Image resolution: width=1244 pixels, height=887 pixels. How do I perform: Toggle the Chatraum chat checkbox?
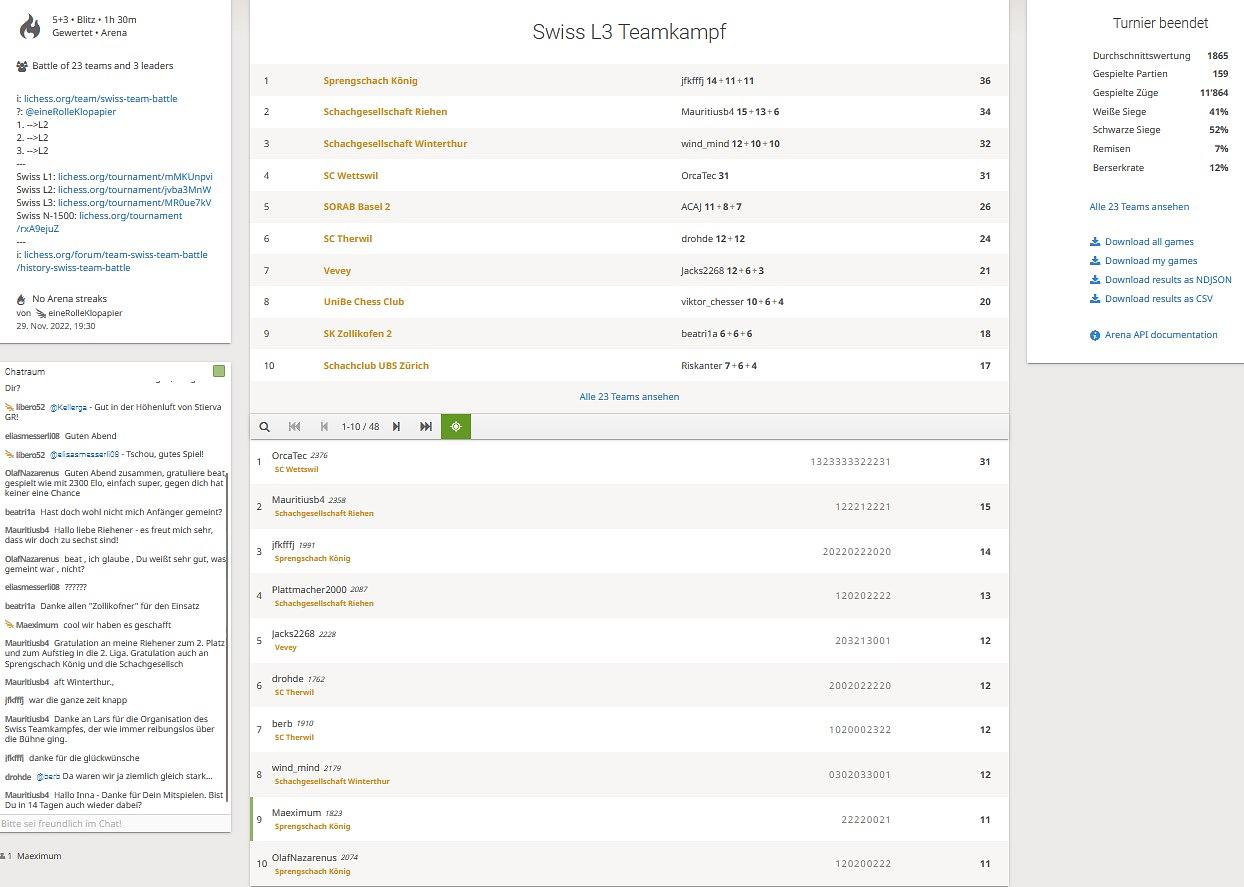point(219,371)
